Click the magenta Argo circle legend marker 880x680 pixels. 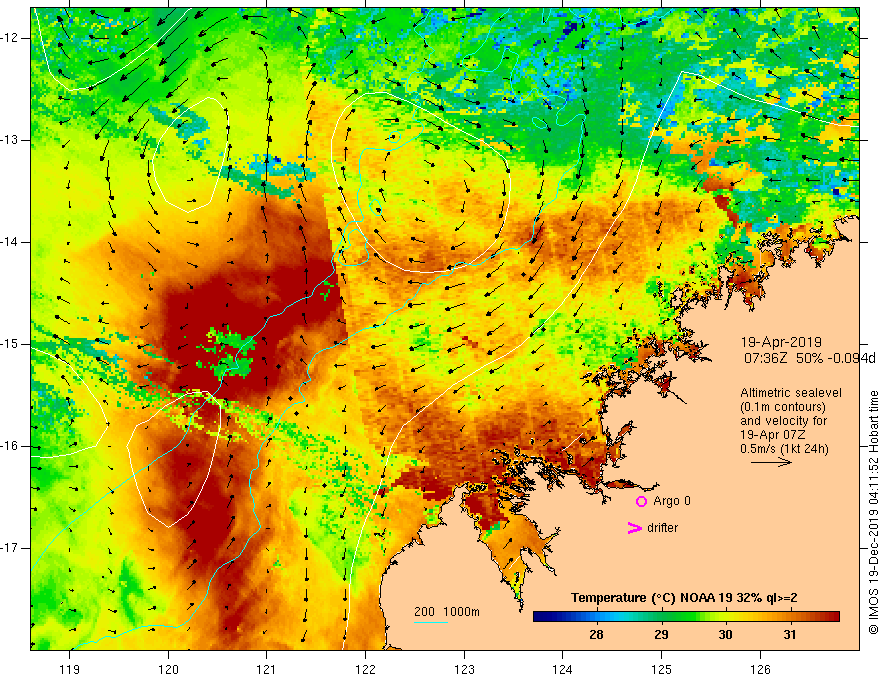click(x=641, y=502)
